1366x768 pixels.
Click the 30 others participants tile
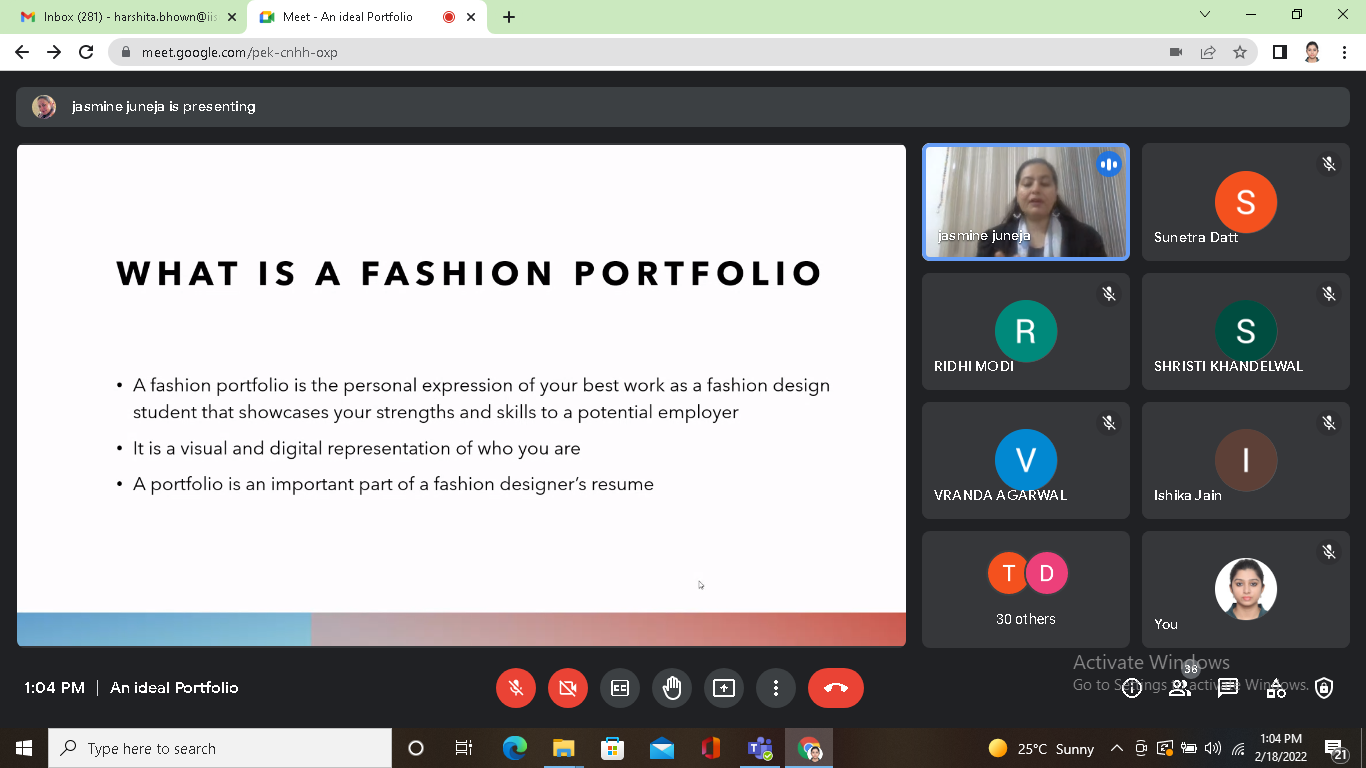tap(1025, 589)
